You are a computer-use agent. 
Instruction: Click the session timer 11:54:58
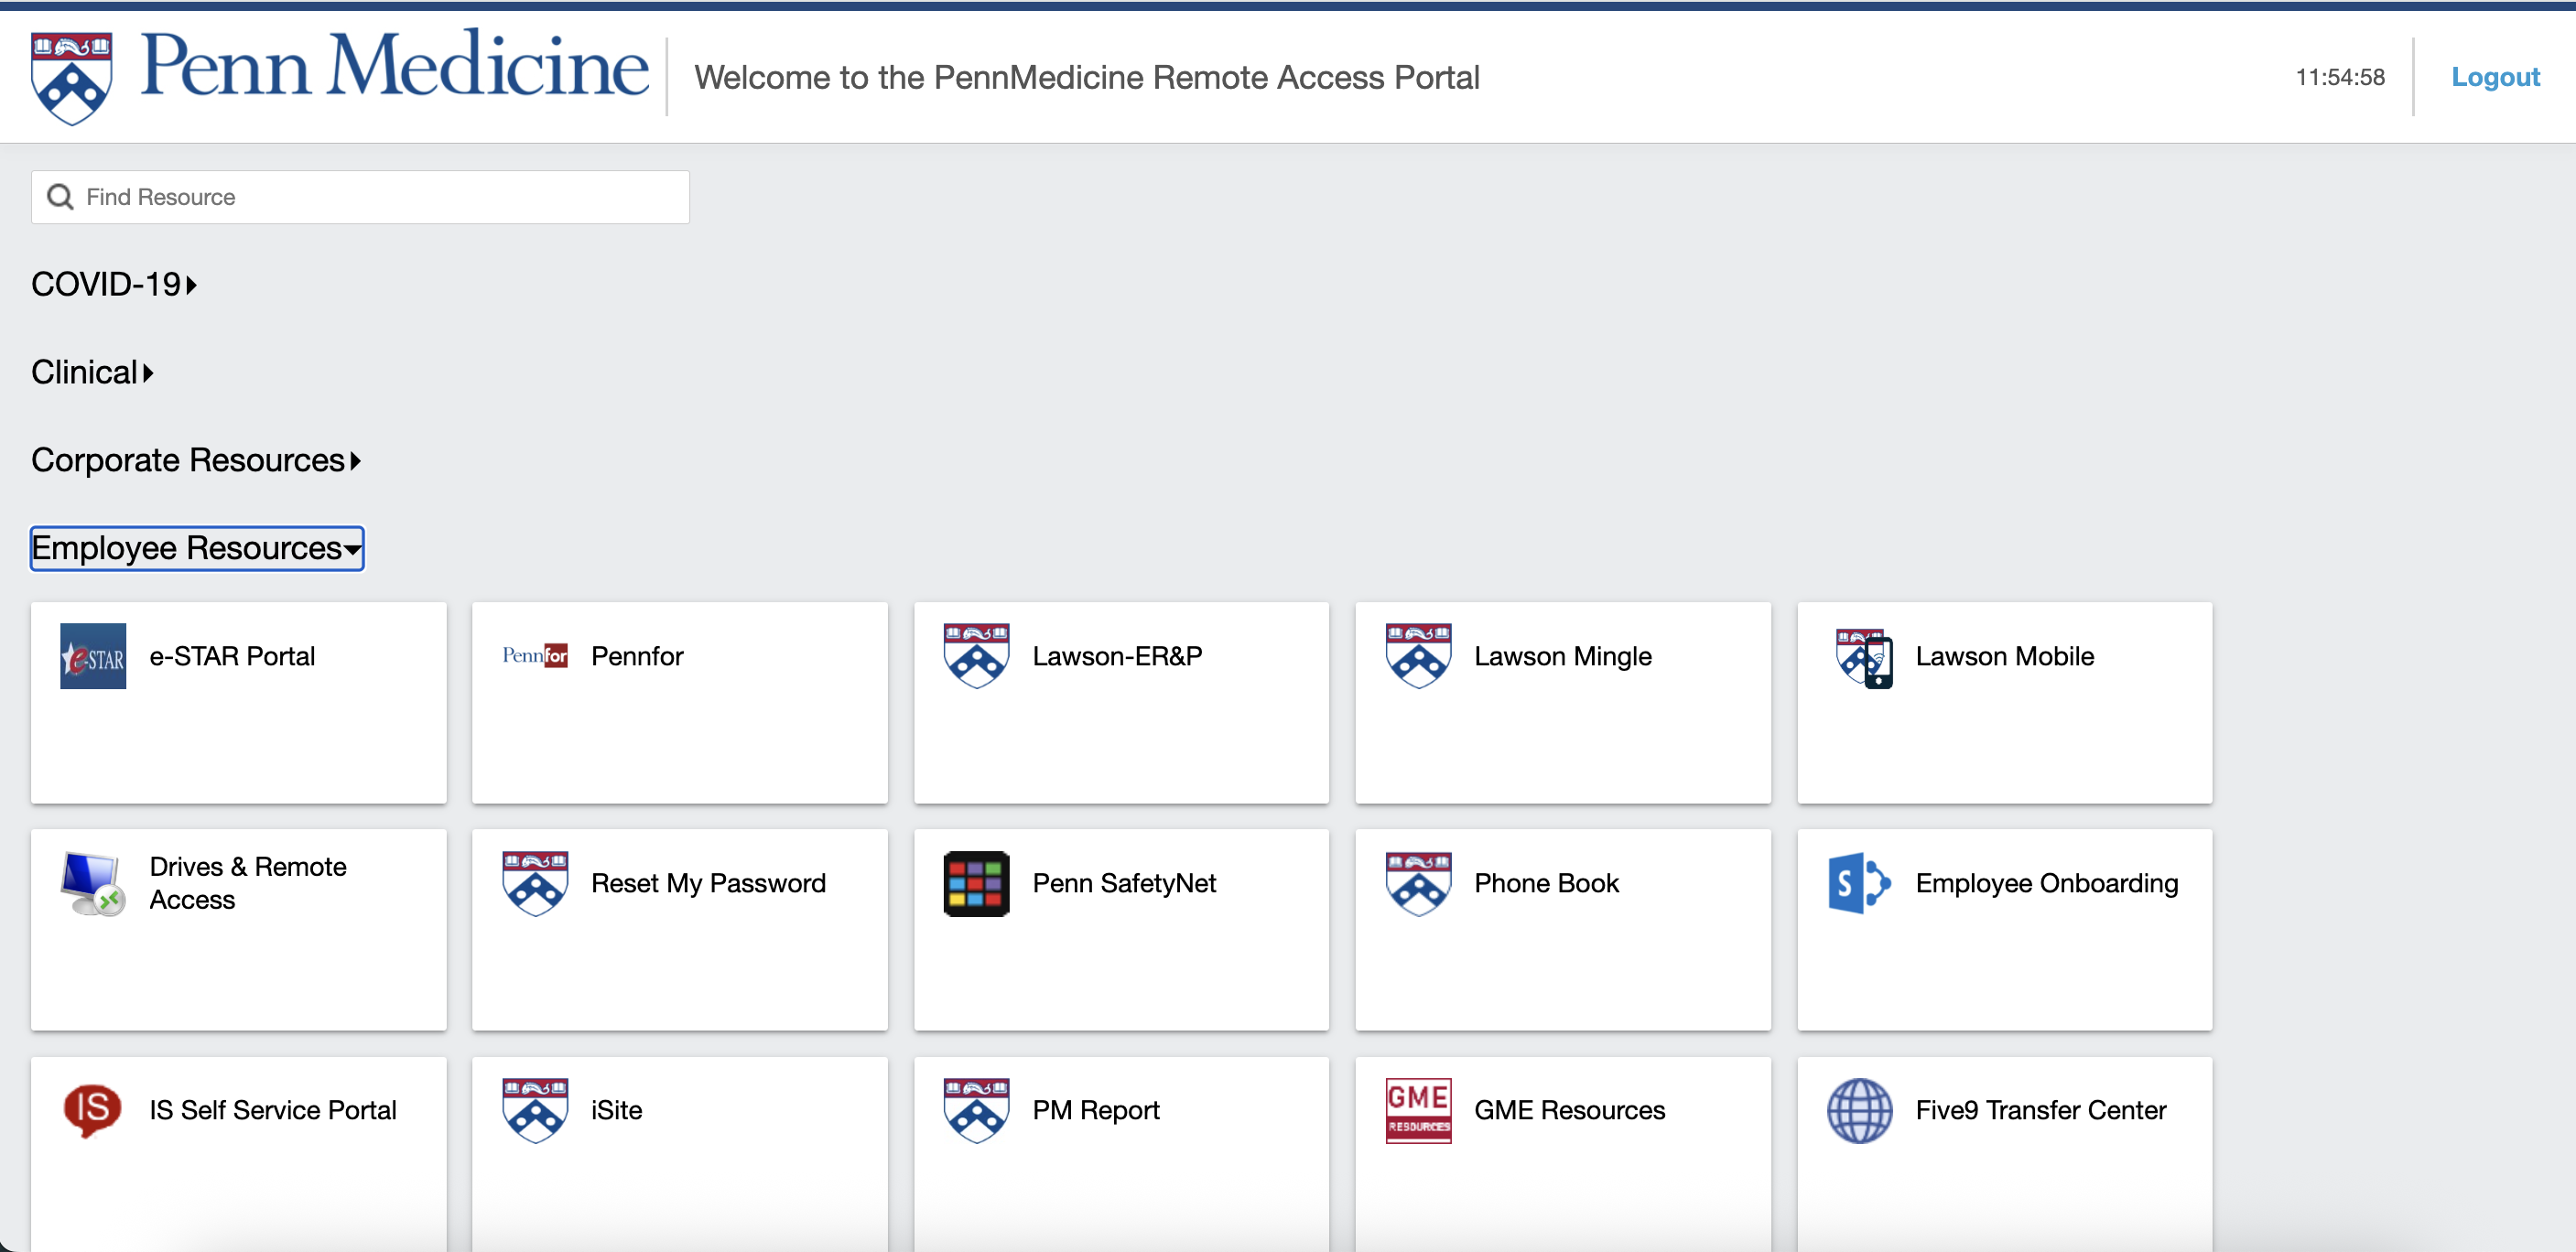pyautogui.click(x=2340, y=77)
